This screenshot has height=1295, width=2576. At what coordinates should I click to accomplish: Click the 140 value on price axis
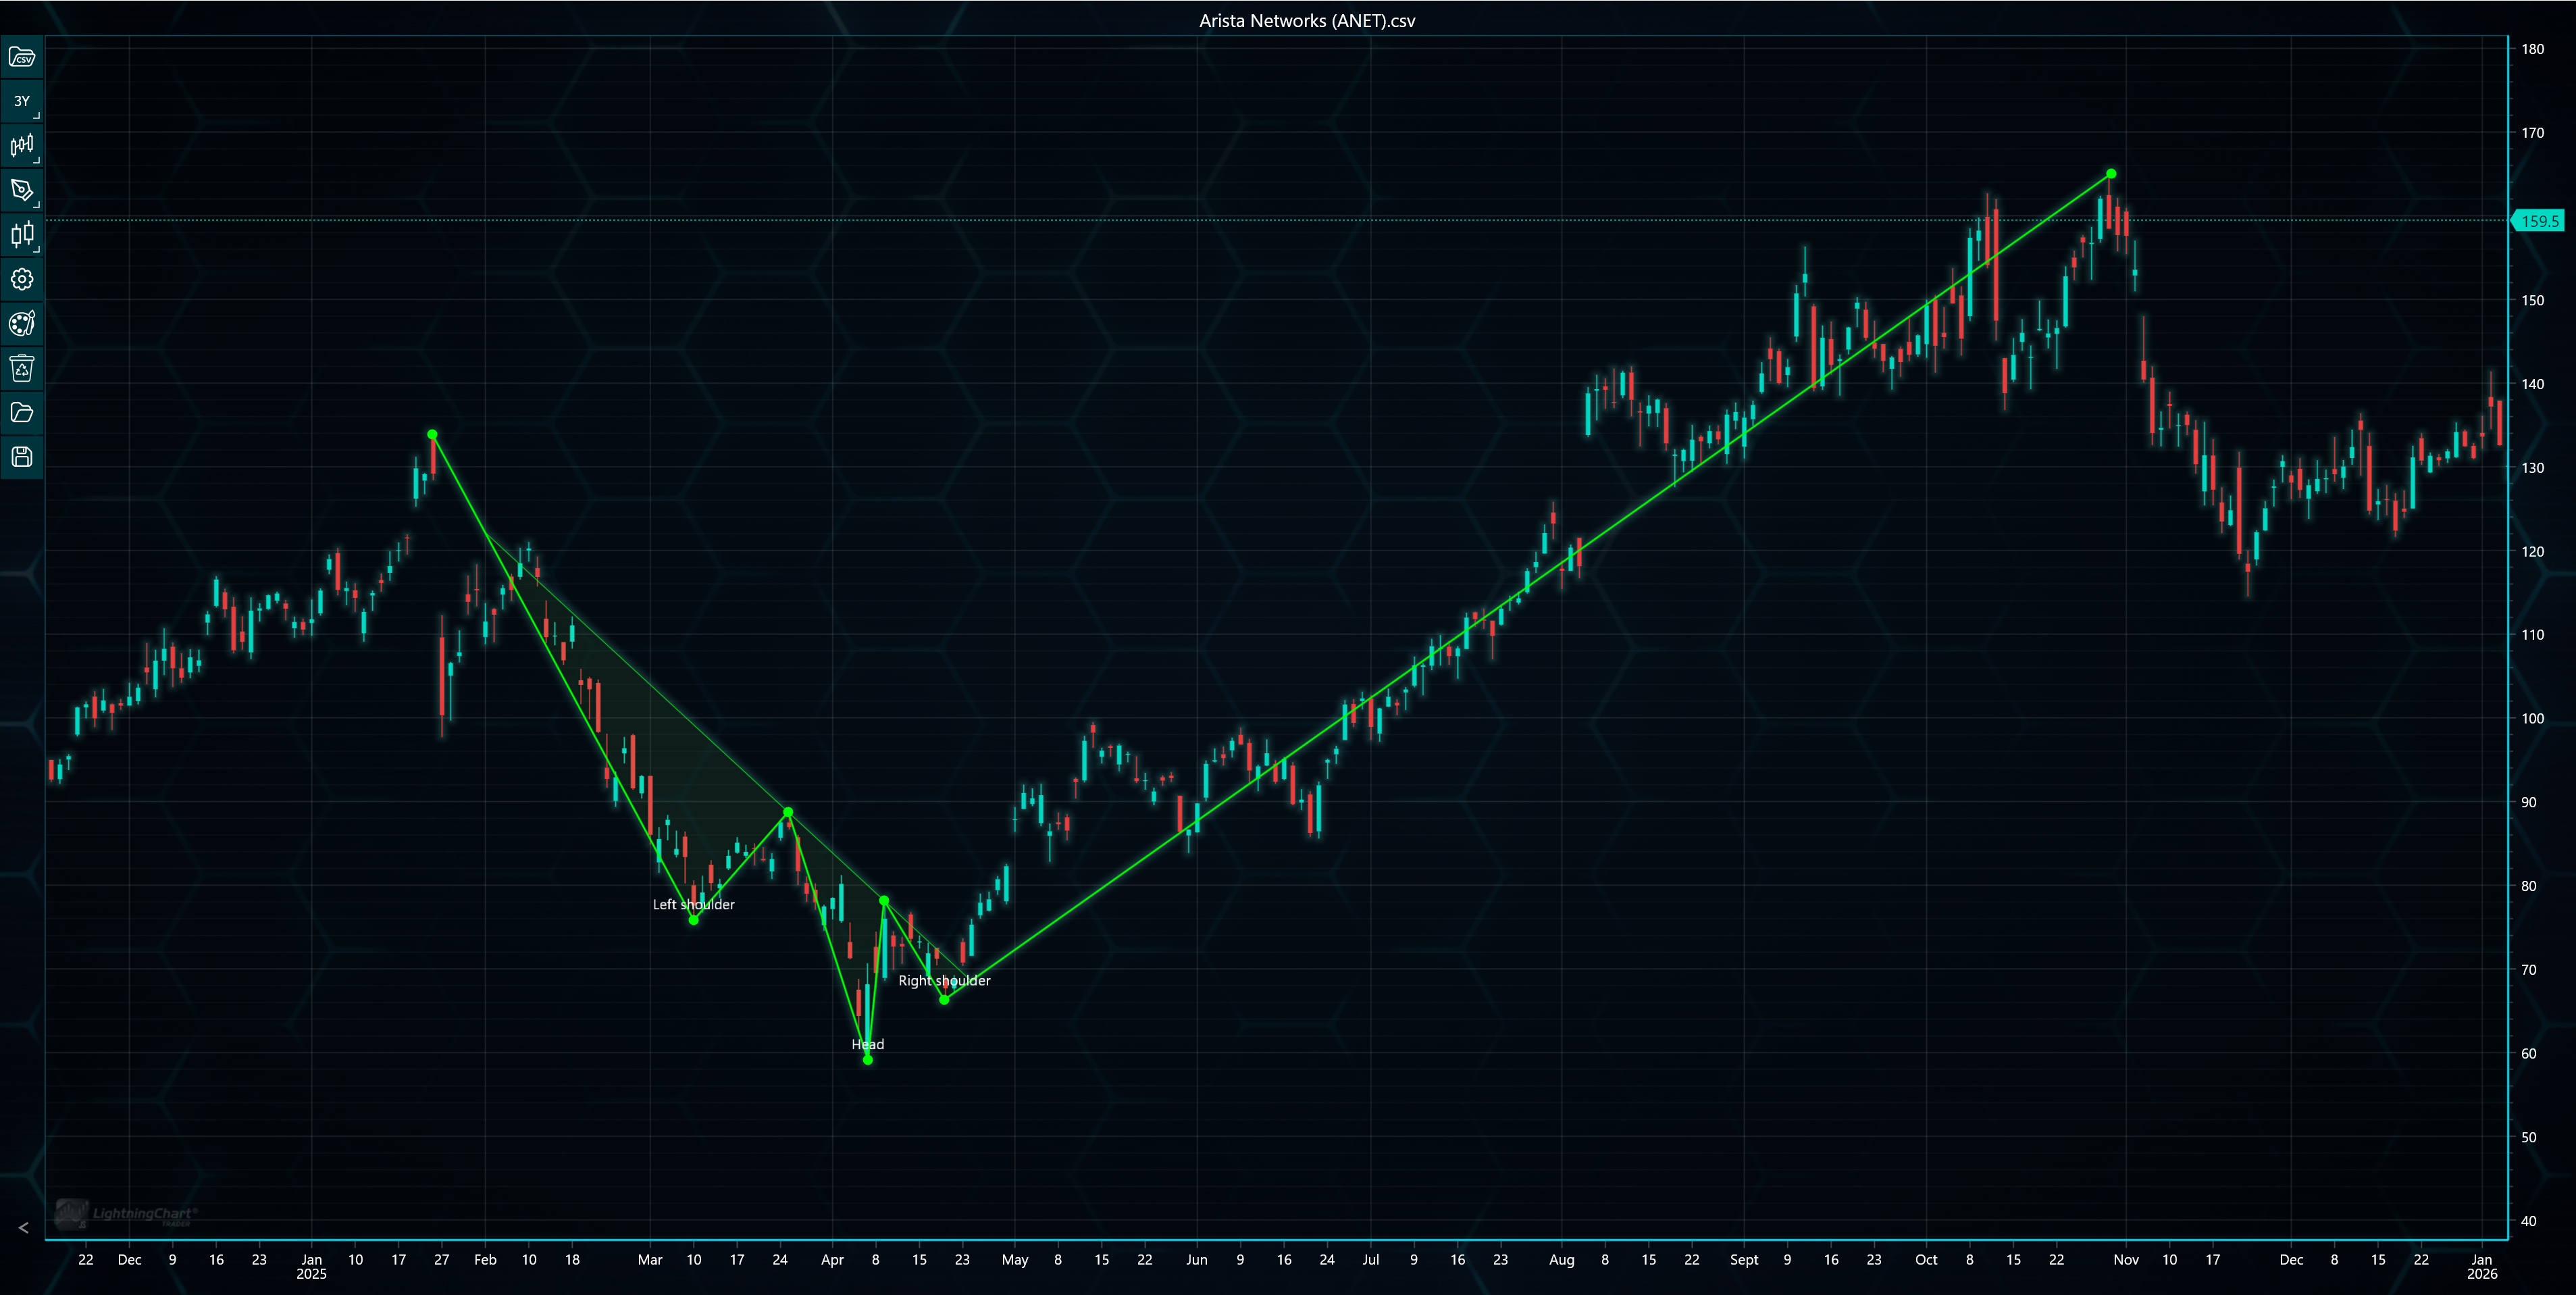2532,384
